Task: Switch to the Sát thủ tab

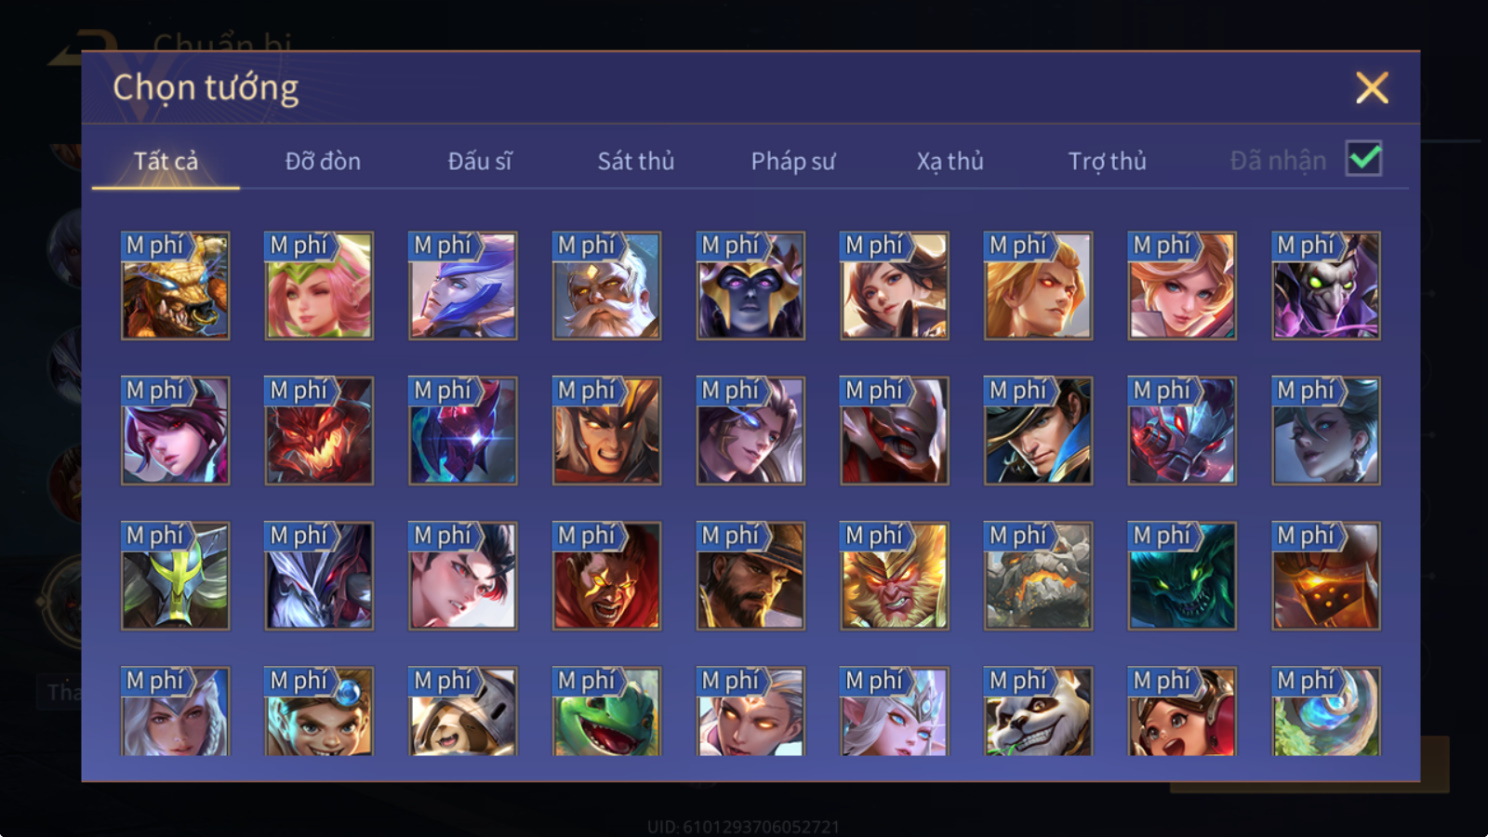Action: (636, 161)
